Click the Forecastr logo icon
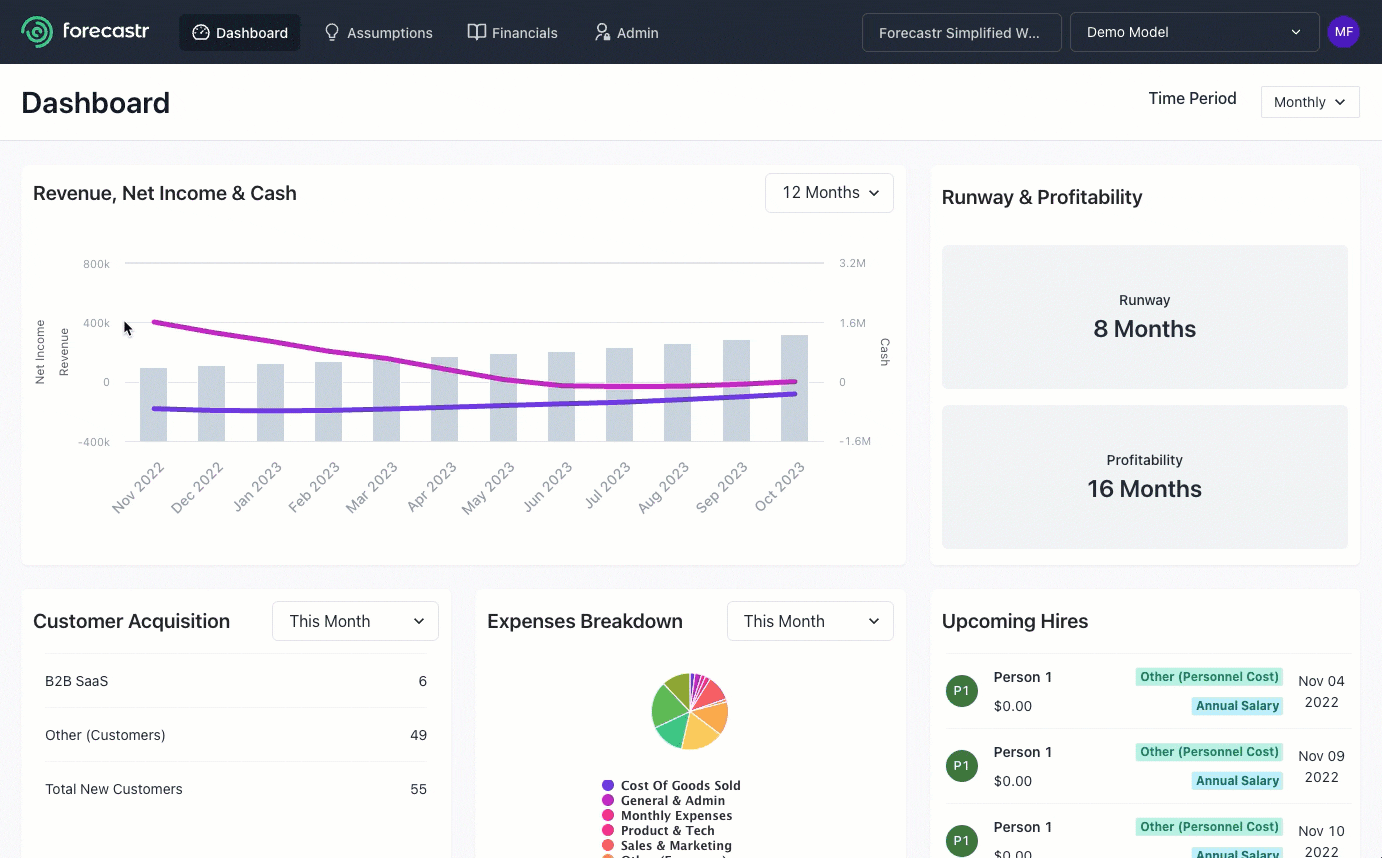 click(x=37, y=32)
